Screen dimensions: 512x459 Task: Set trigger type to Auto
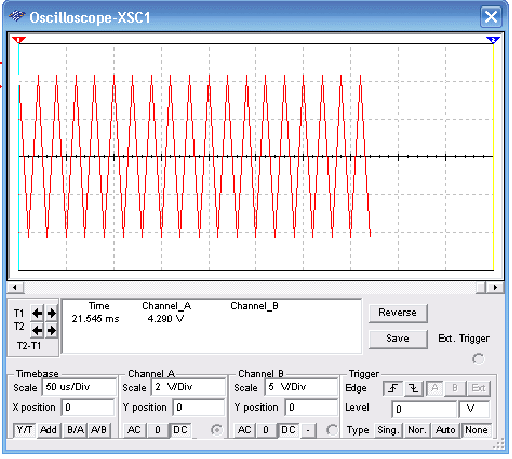pyautogui.click(x=445, y=430)
